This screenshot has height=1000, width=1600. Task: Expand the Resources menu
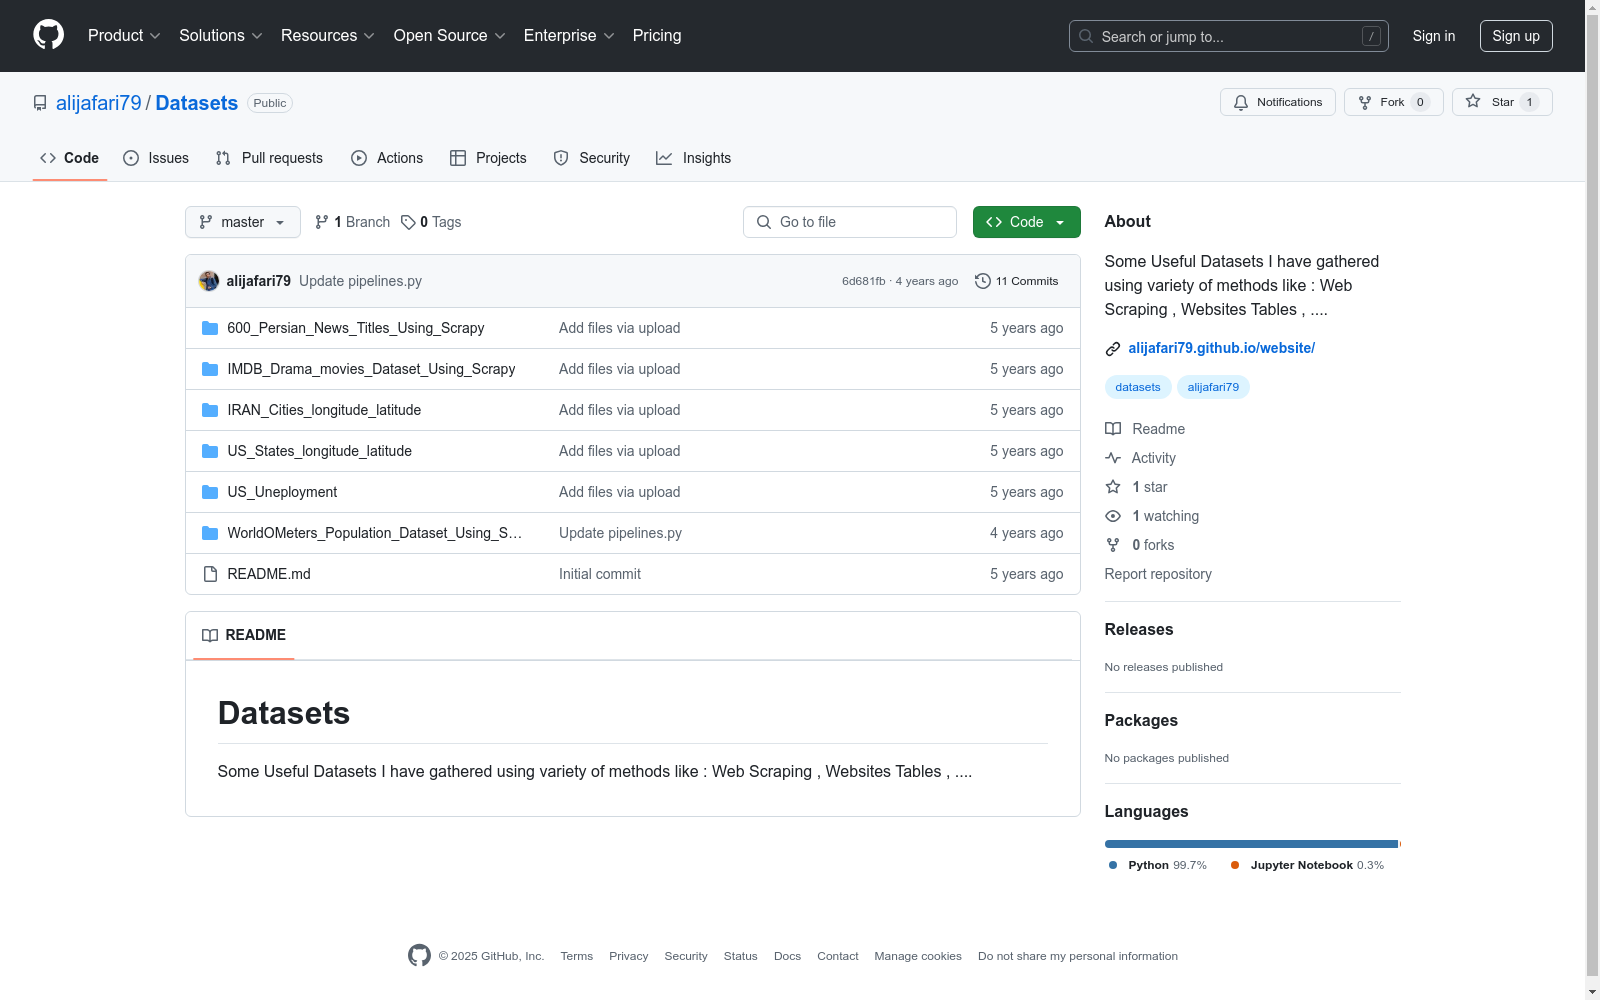tap(327, 35)
